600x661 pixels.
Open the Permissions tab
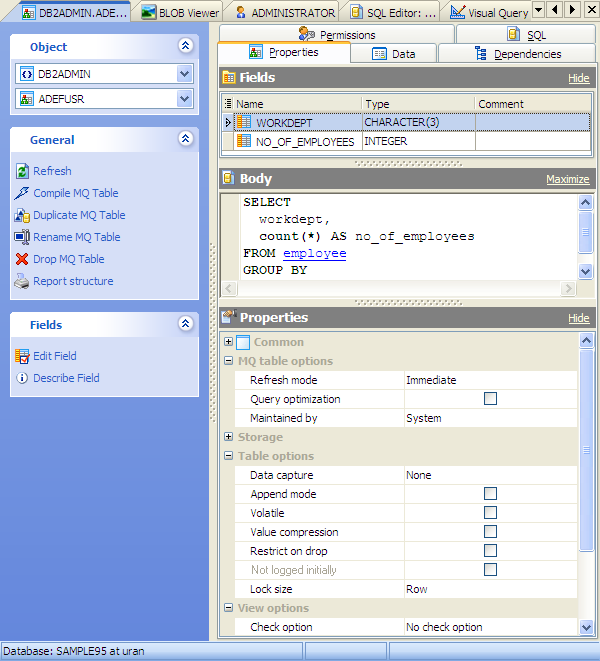coord(336,35)
